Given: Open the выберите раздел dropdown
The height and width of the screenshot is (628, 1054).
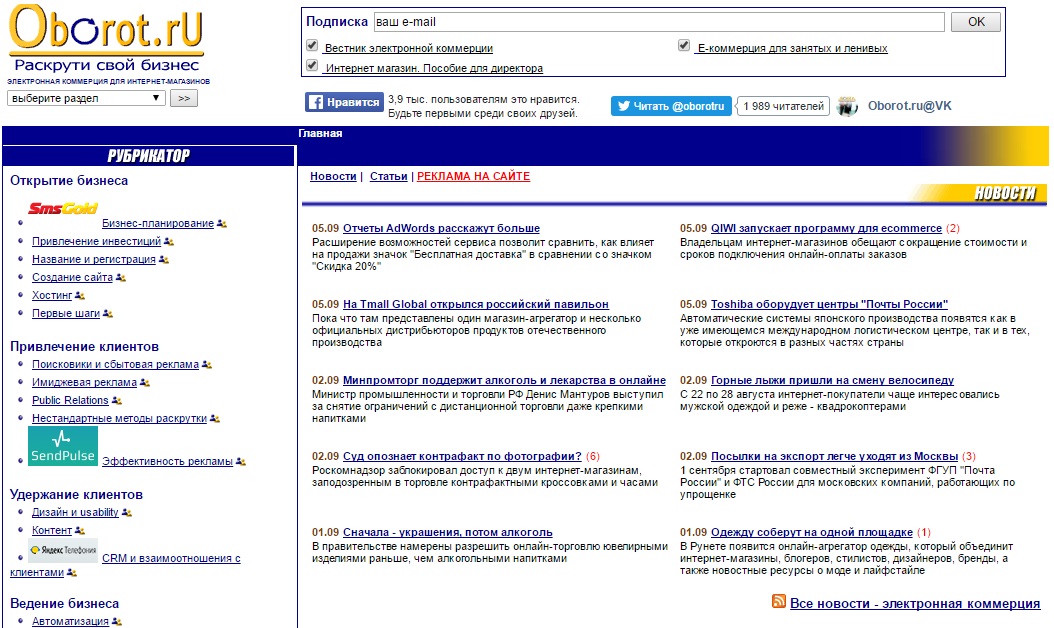Looking at the screenshot, I should pyautogui.click(x=86, y=98).
